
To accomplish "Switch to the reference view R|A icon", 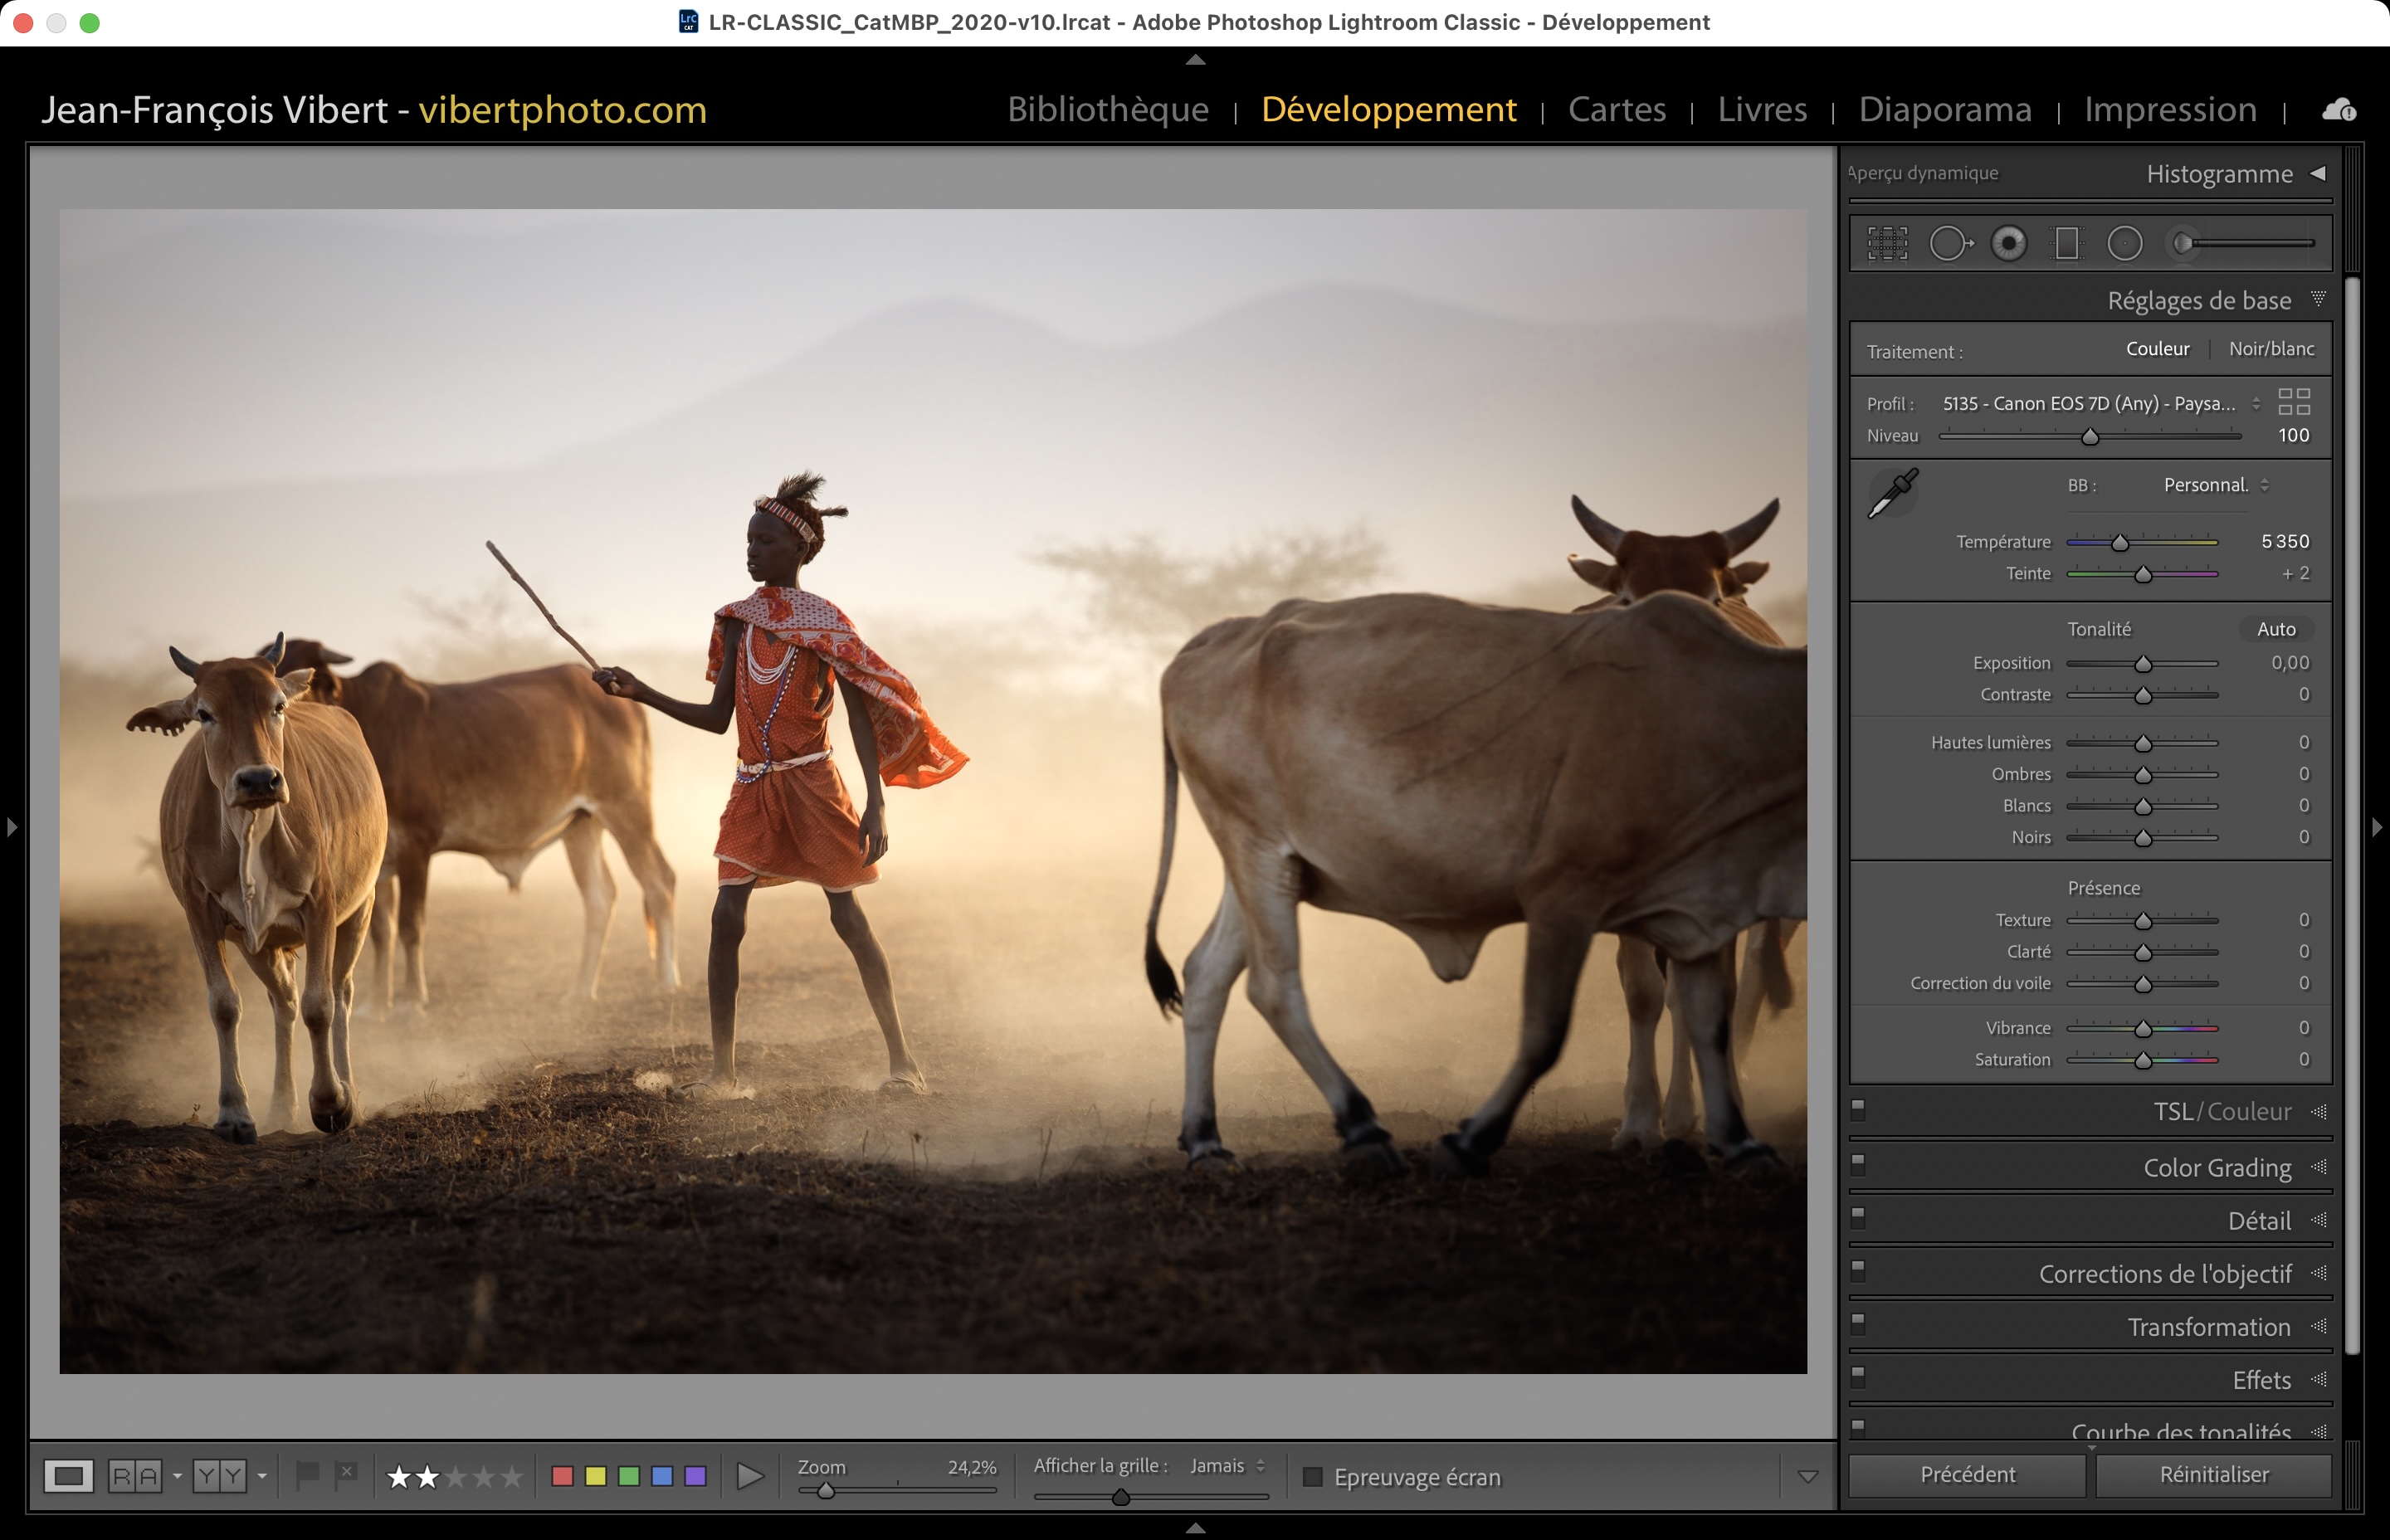I will (x=135, y=1476).
